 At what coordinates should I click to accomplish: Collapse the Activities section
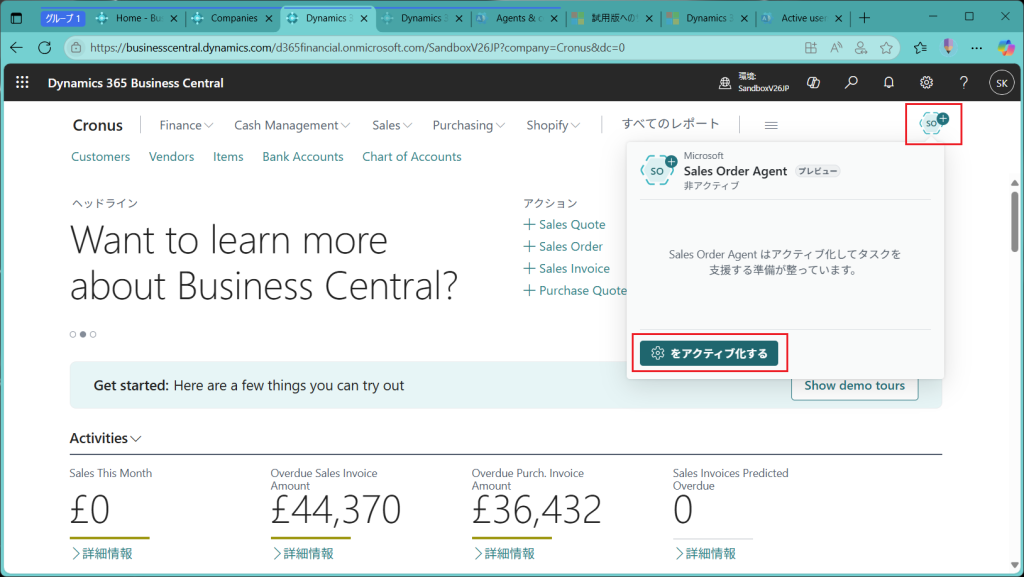click(x=105, y=438)
